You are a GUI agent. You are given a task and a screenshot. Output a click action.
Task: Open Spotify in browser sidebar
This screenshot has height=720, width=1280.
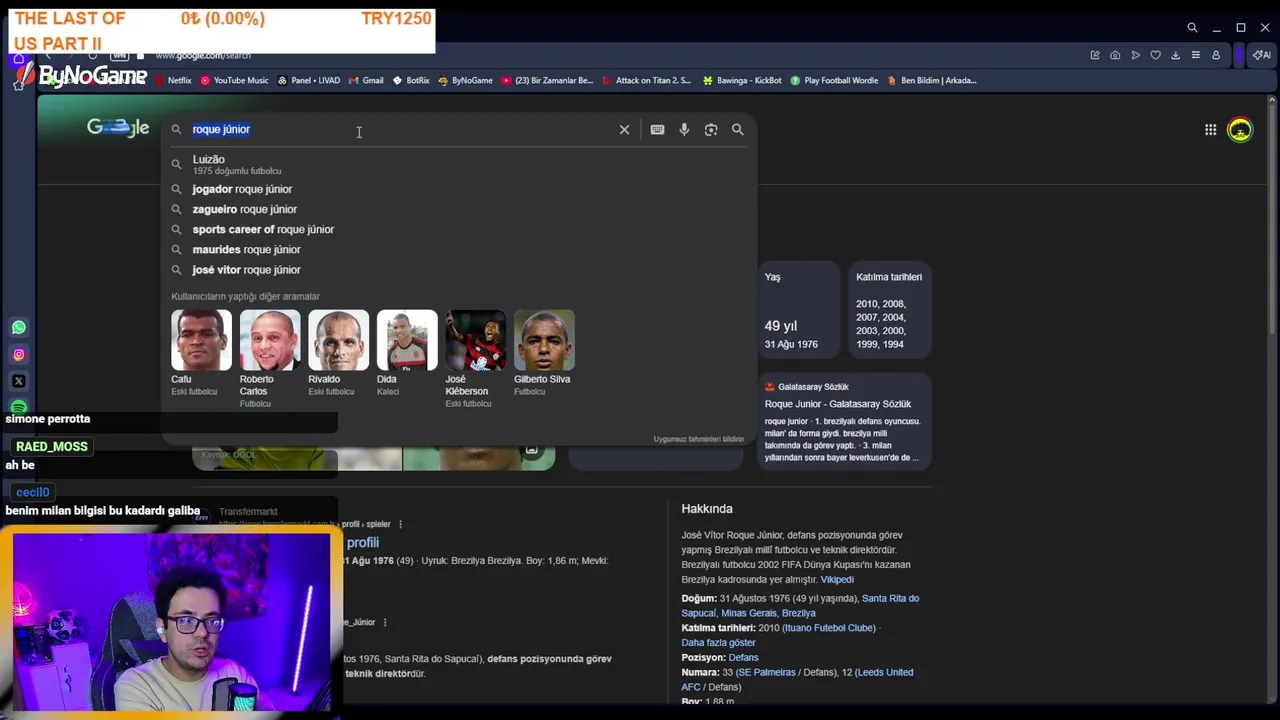click(19, 407)
